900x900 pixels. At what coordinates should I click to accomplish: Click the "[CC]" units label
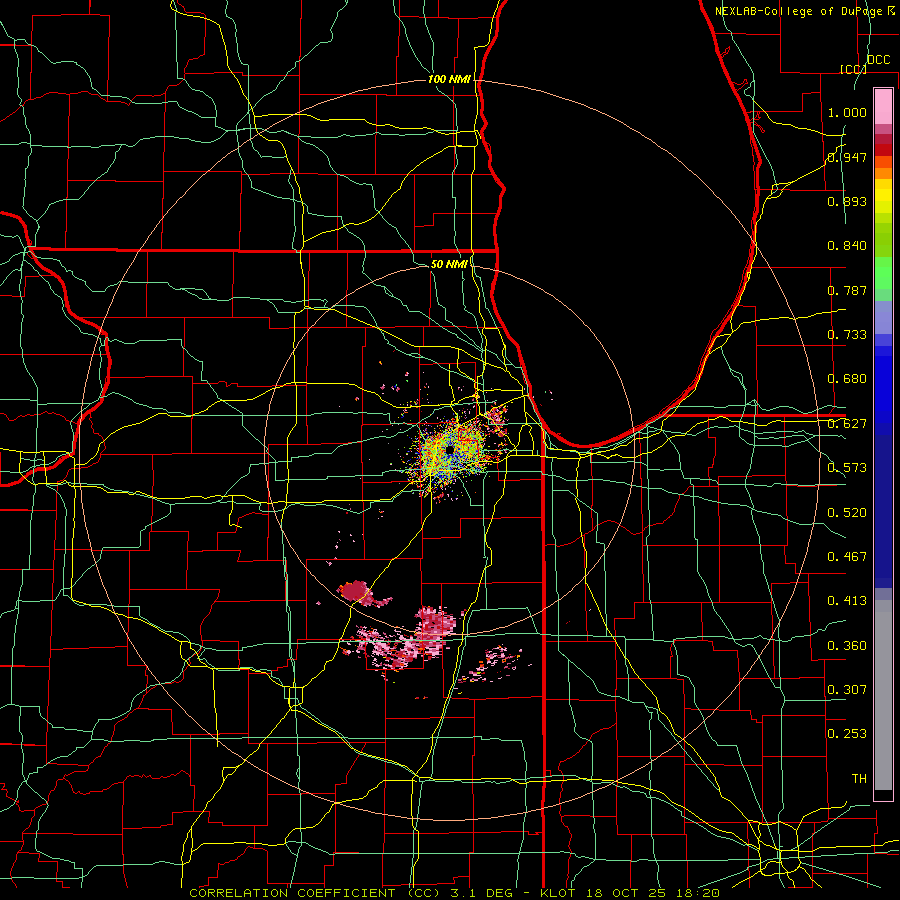[x=853, y=69]
